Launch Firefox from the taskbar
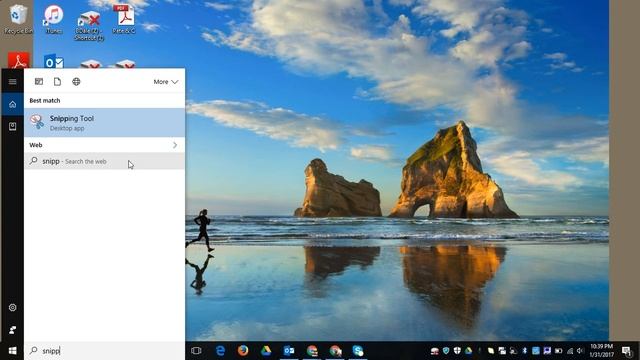Image resolution: width=640 pixels, height=360 pixels. (243, 351)
